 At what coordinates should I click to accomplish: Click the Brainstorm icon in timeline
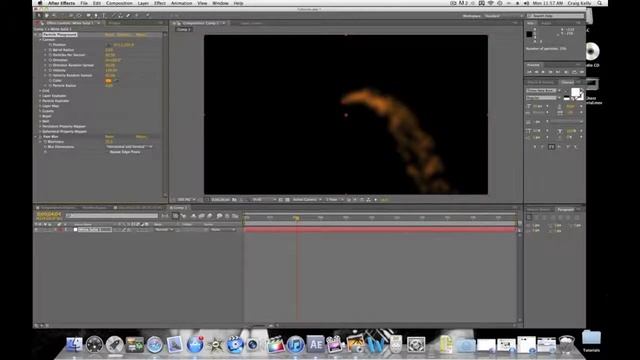(219, 216)
